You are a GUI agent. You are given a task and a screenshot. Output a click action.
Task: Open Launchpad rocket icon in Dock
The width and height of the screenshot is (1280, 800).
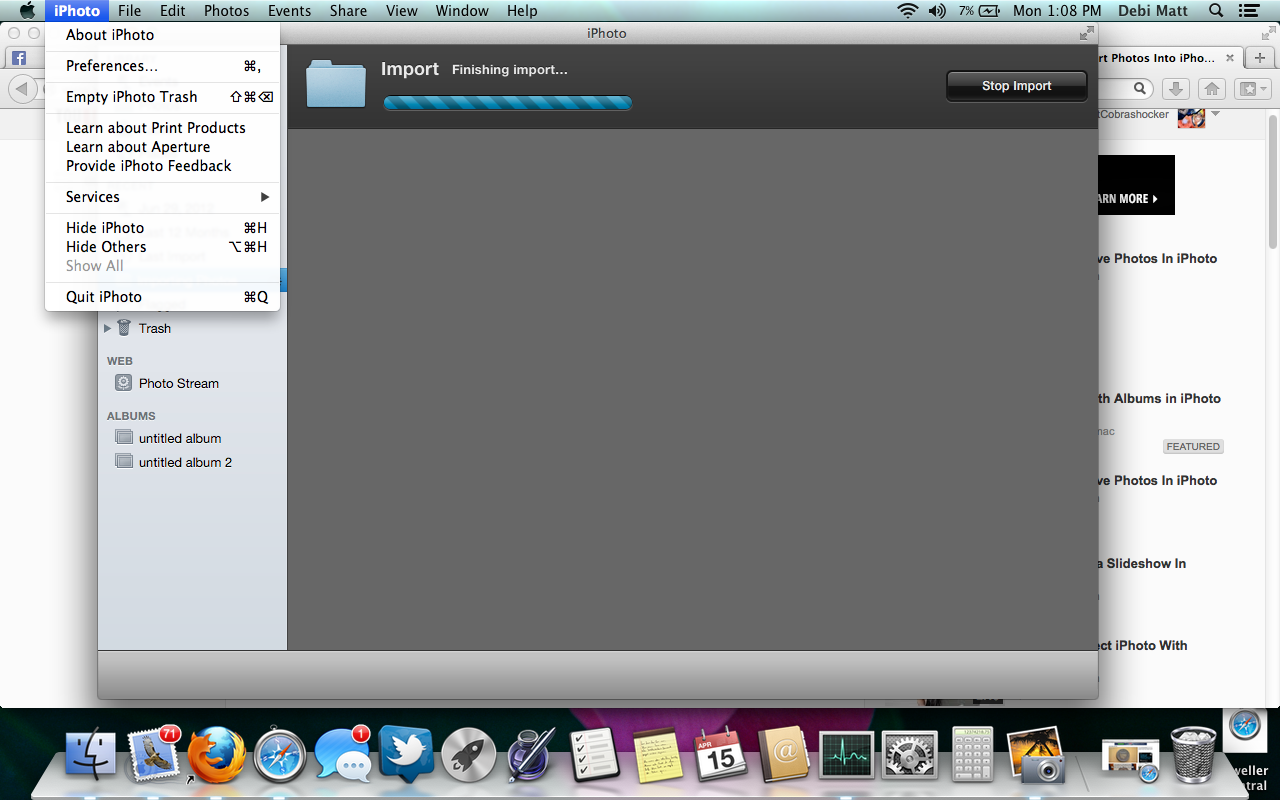coord(468,755)
